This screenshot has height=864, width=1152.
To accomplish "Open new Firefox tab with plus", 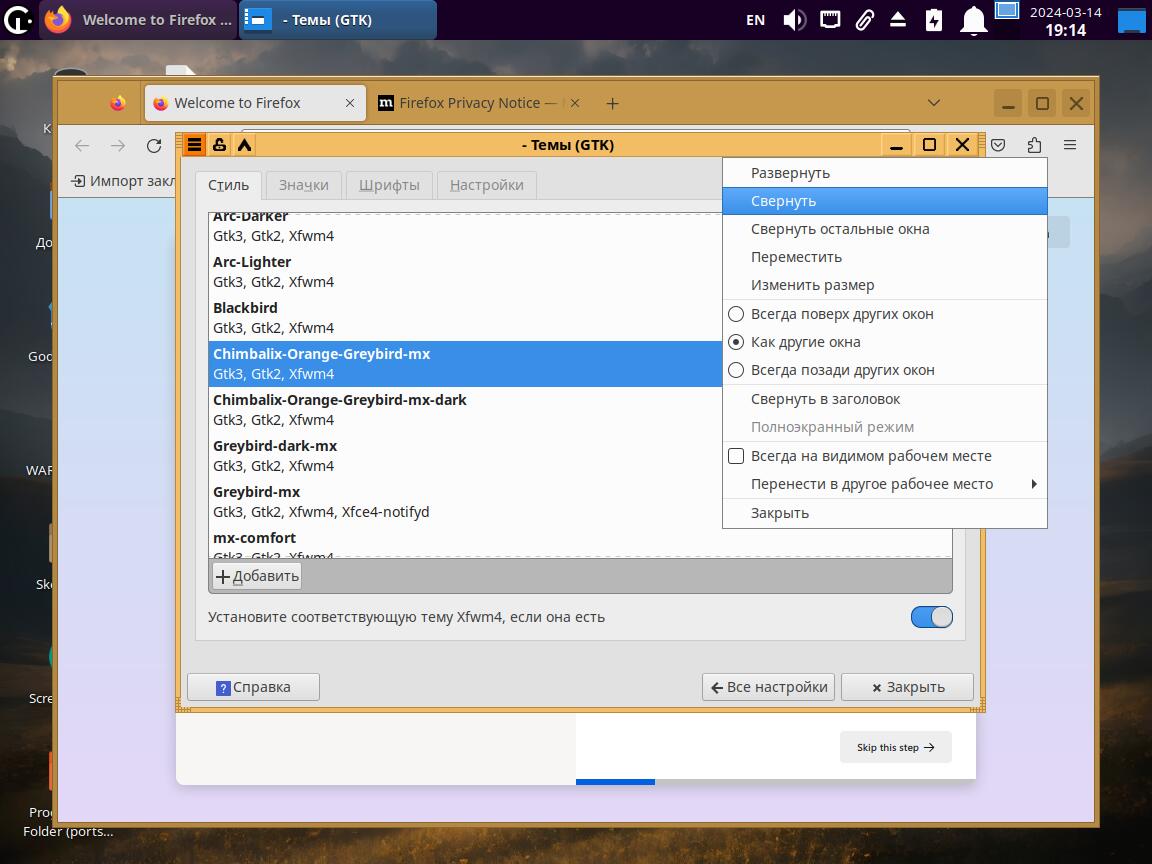I will pyautogui.click(x=612, y=103).
